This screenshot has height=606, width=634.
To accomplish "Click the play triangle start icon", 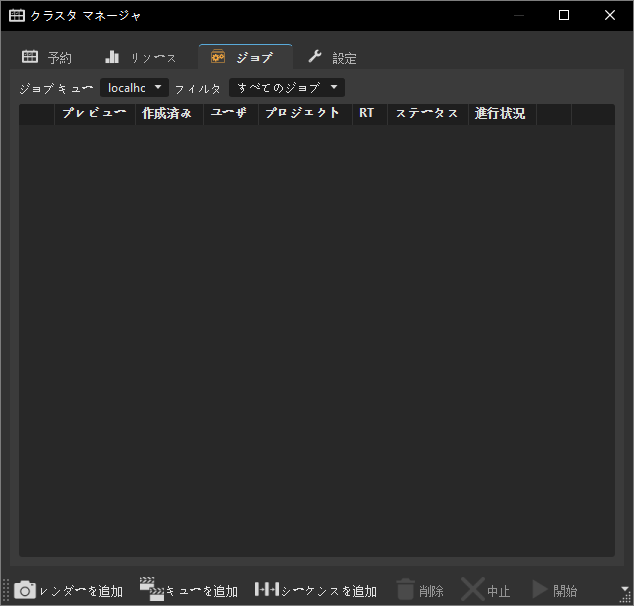I will pos(539,589).
